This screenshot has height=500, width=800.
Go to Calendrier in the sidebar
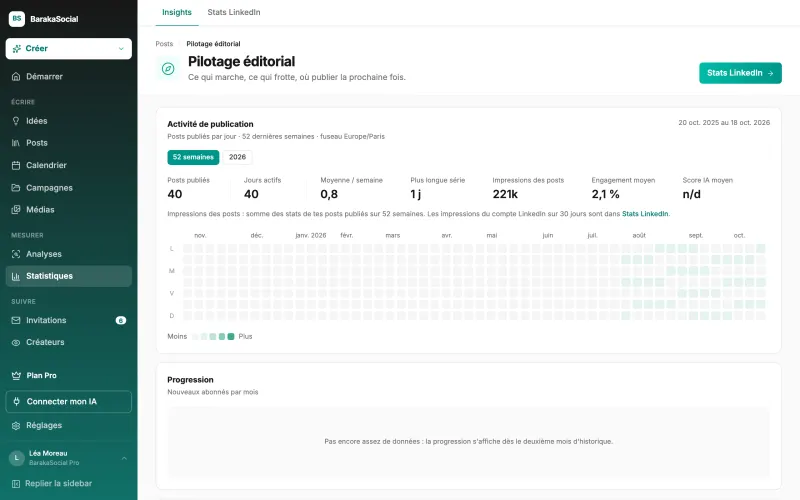[x=68, y=165]
